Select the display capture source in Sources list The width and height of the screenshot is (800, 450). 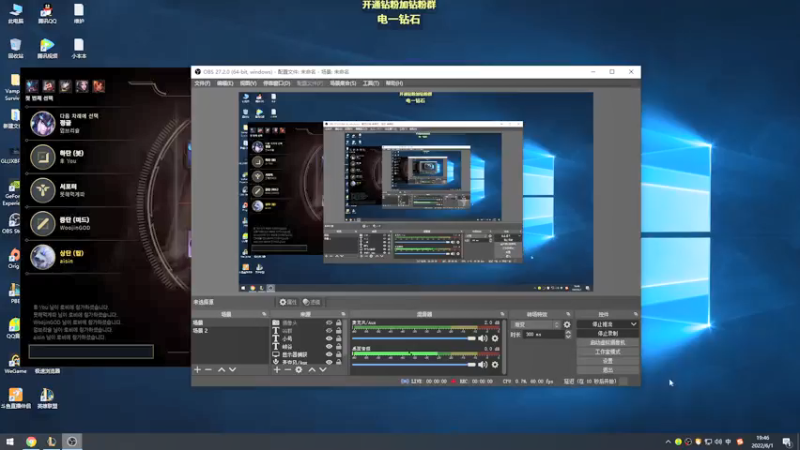tap(309, 354)
